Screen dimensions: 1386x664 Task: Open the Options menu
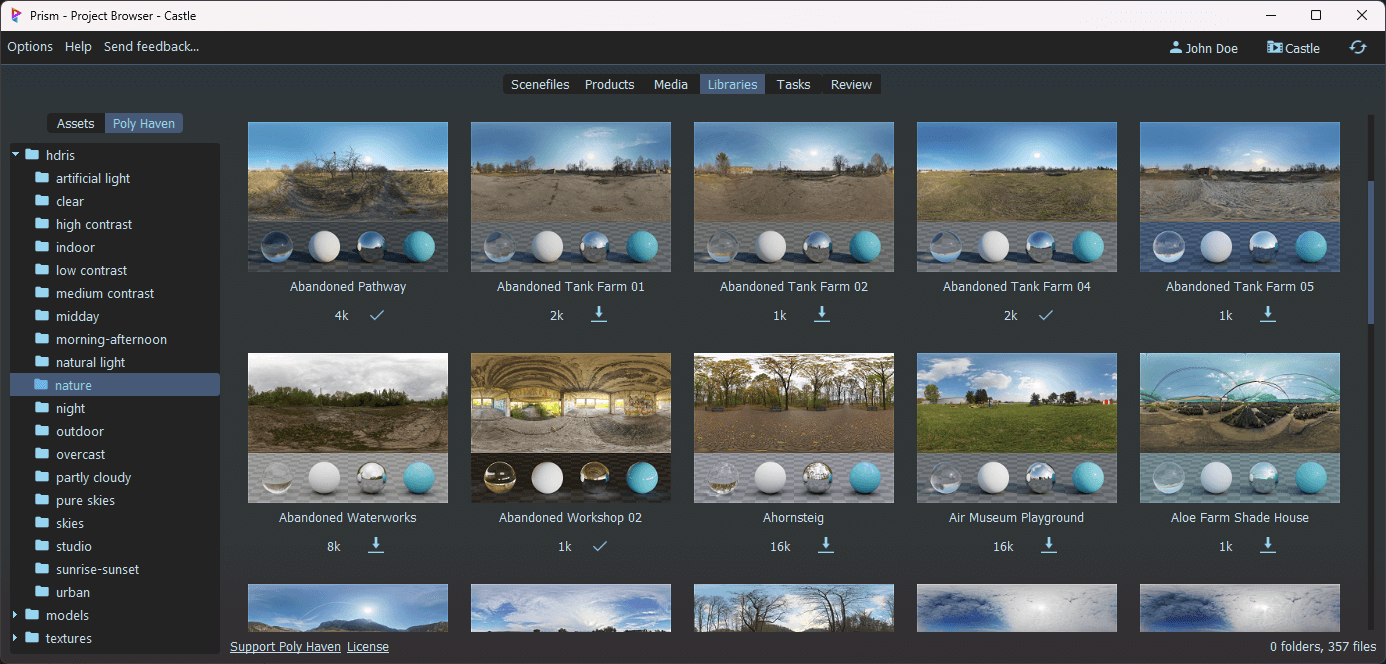tap(30, 47)
